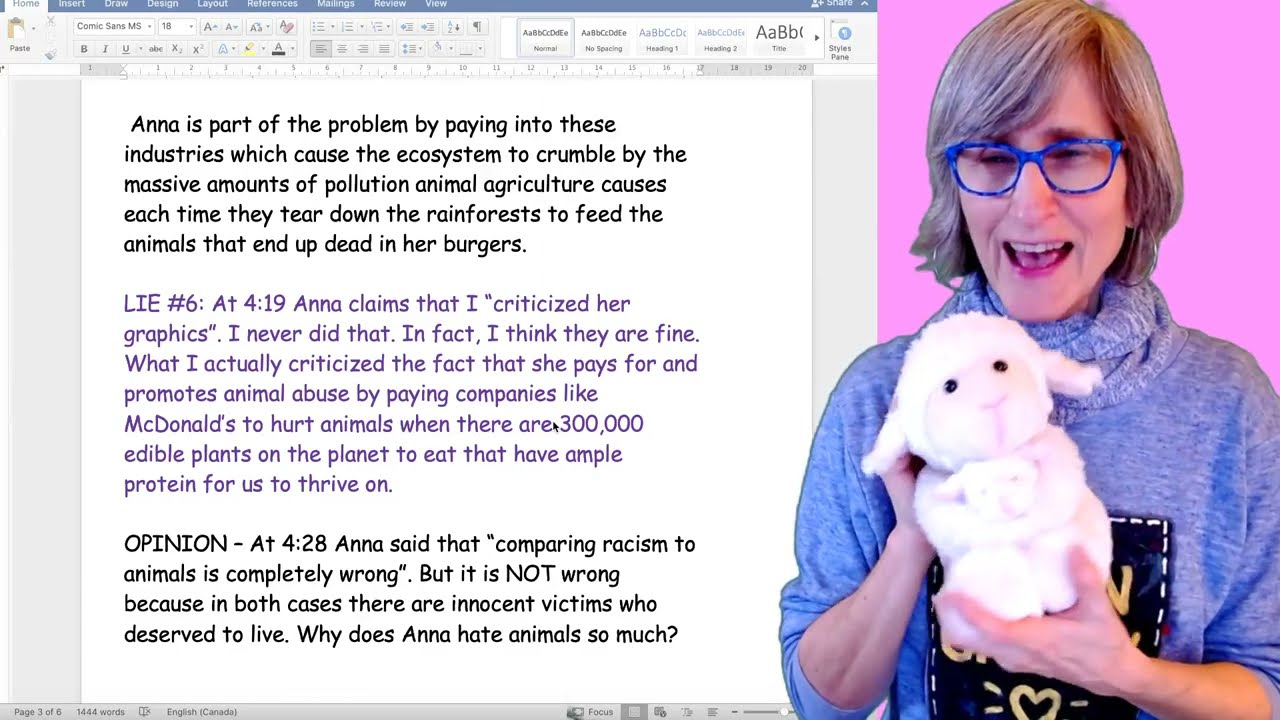The width and height of the screenshot is (1280, 720).
Task: Click the 1444 words count
Action: [99, 712]
